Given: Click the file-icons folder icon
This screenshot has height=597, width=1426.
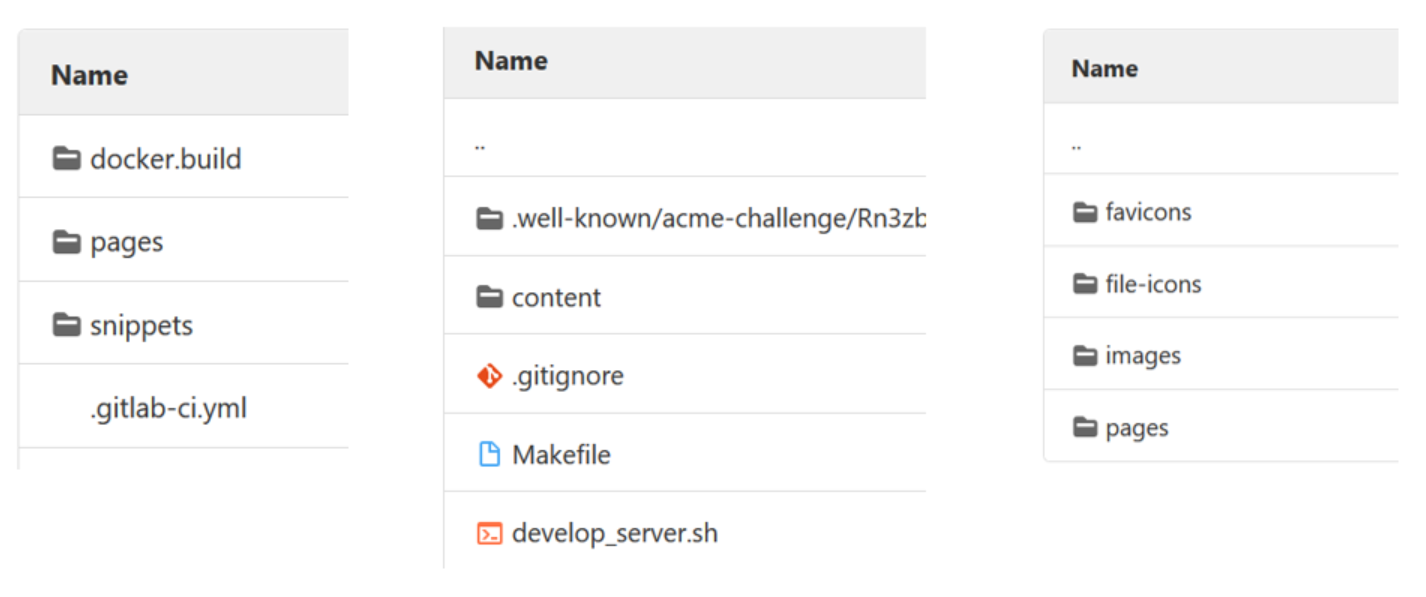Looking at the screenshot, I should click(x=1083, y=283).
